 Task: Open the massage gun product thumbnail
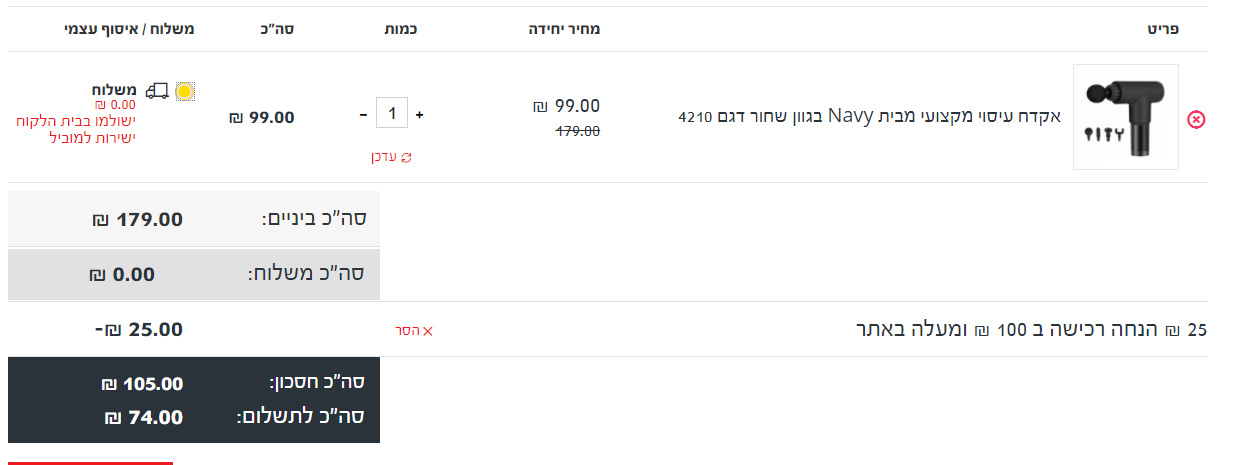pos(1125,117)
